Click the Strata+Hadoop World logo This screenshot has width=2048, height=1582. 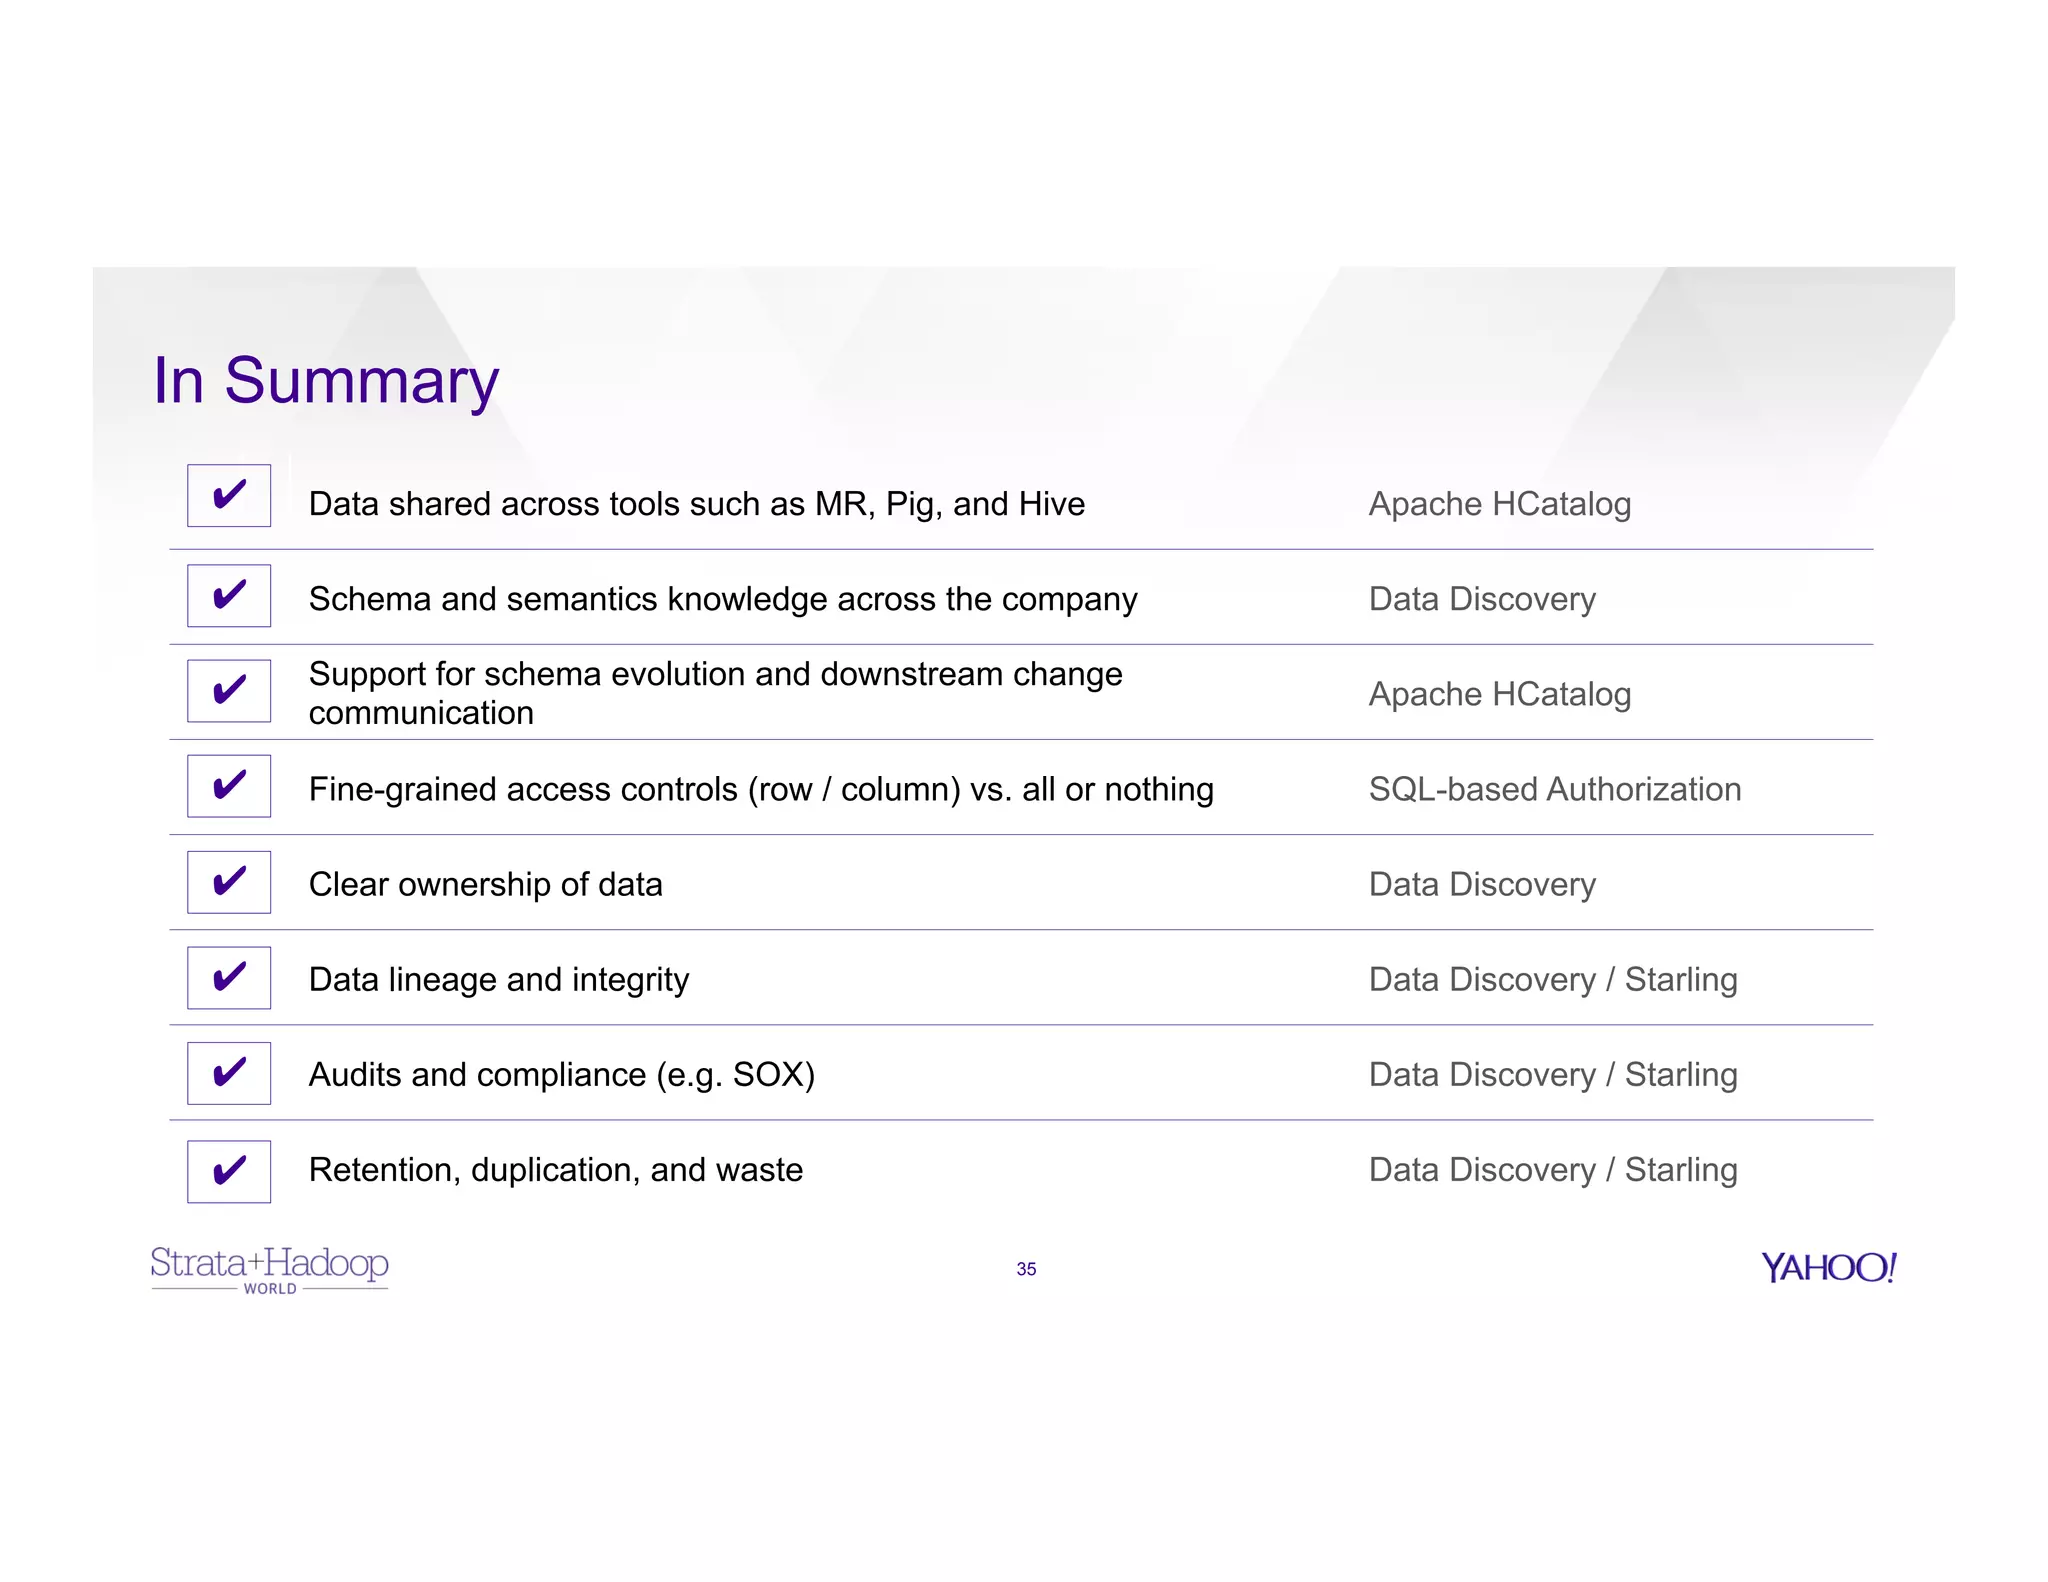point(270,1269)
